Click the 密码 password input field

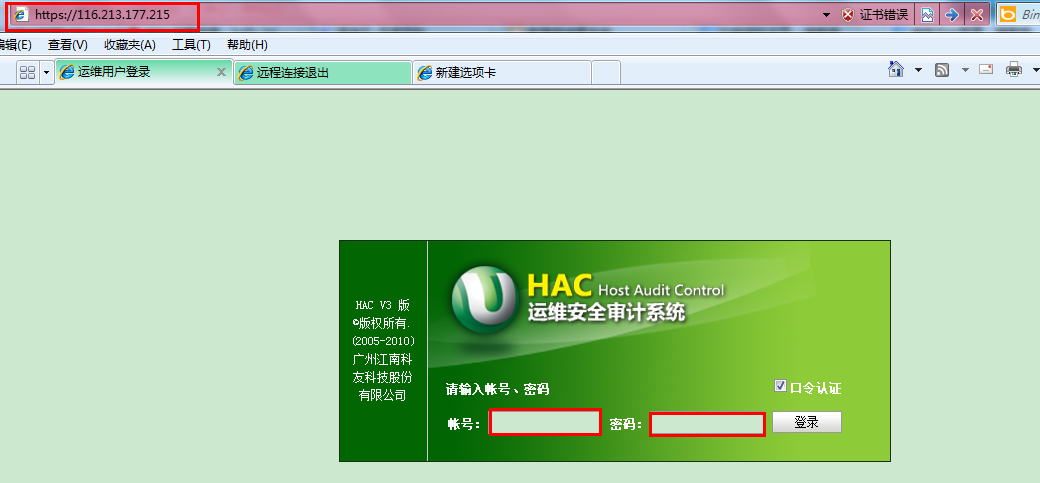pos(707,424)
